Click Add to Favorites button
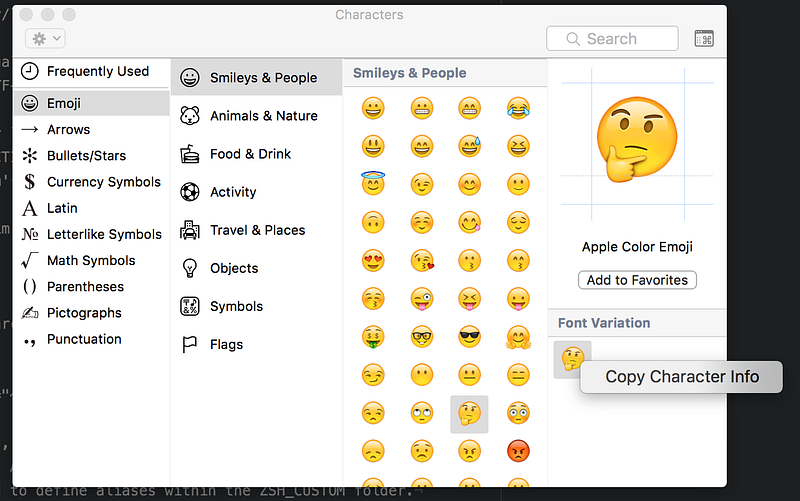Image resolution: width=800 pixels, height=501 pixels. 637,280
